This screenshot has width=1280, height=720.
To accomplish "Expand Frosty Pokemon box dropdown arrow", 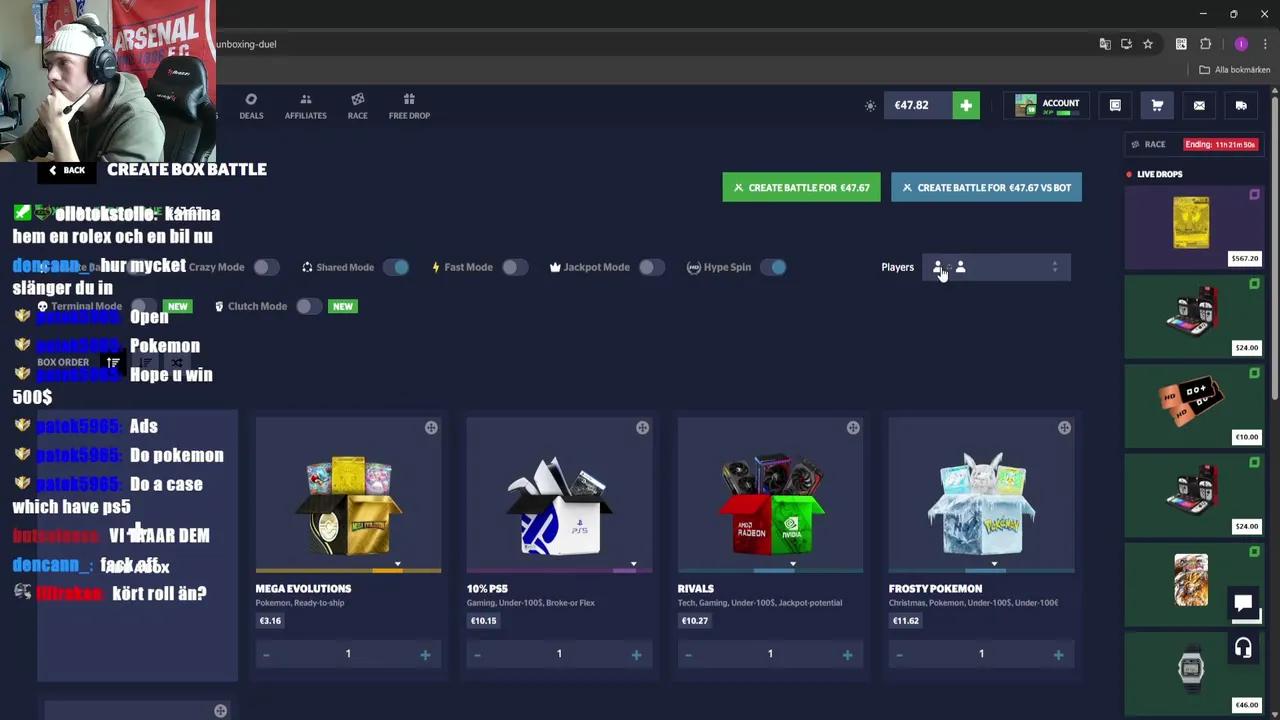I will coord(993,564).
